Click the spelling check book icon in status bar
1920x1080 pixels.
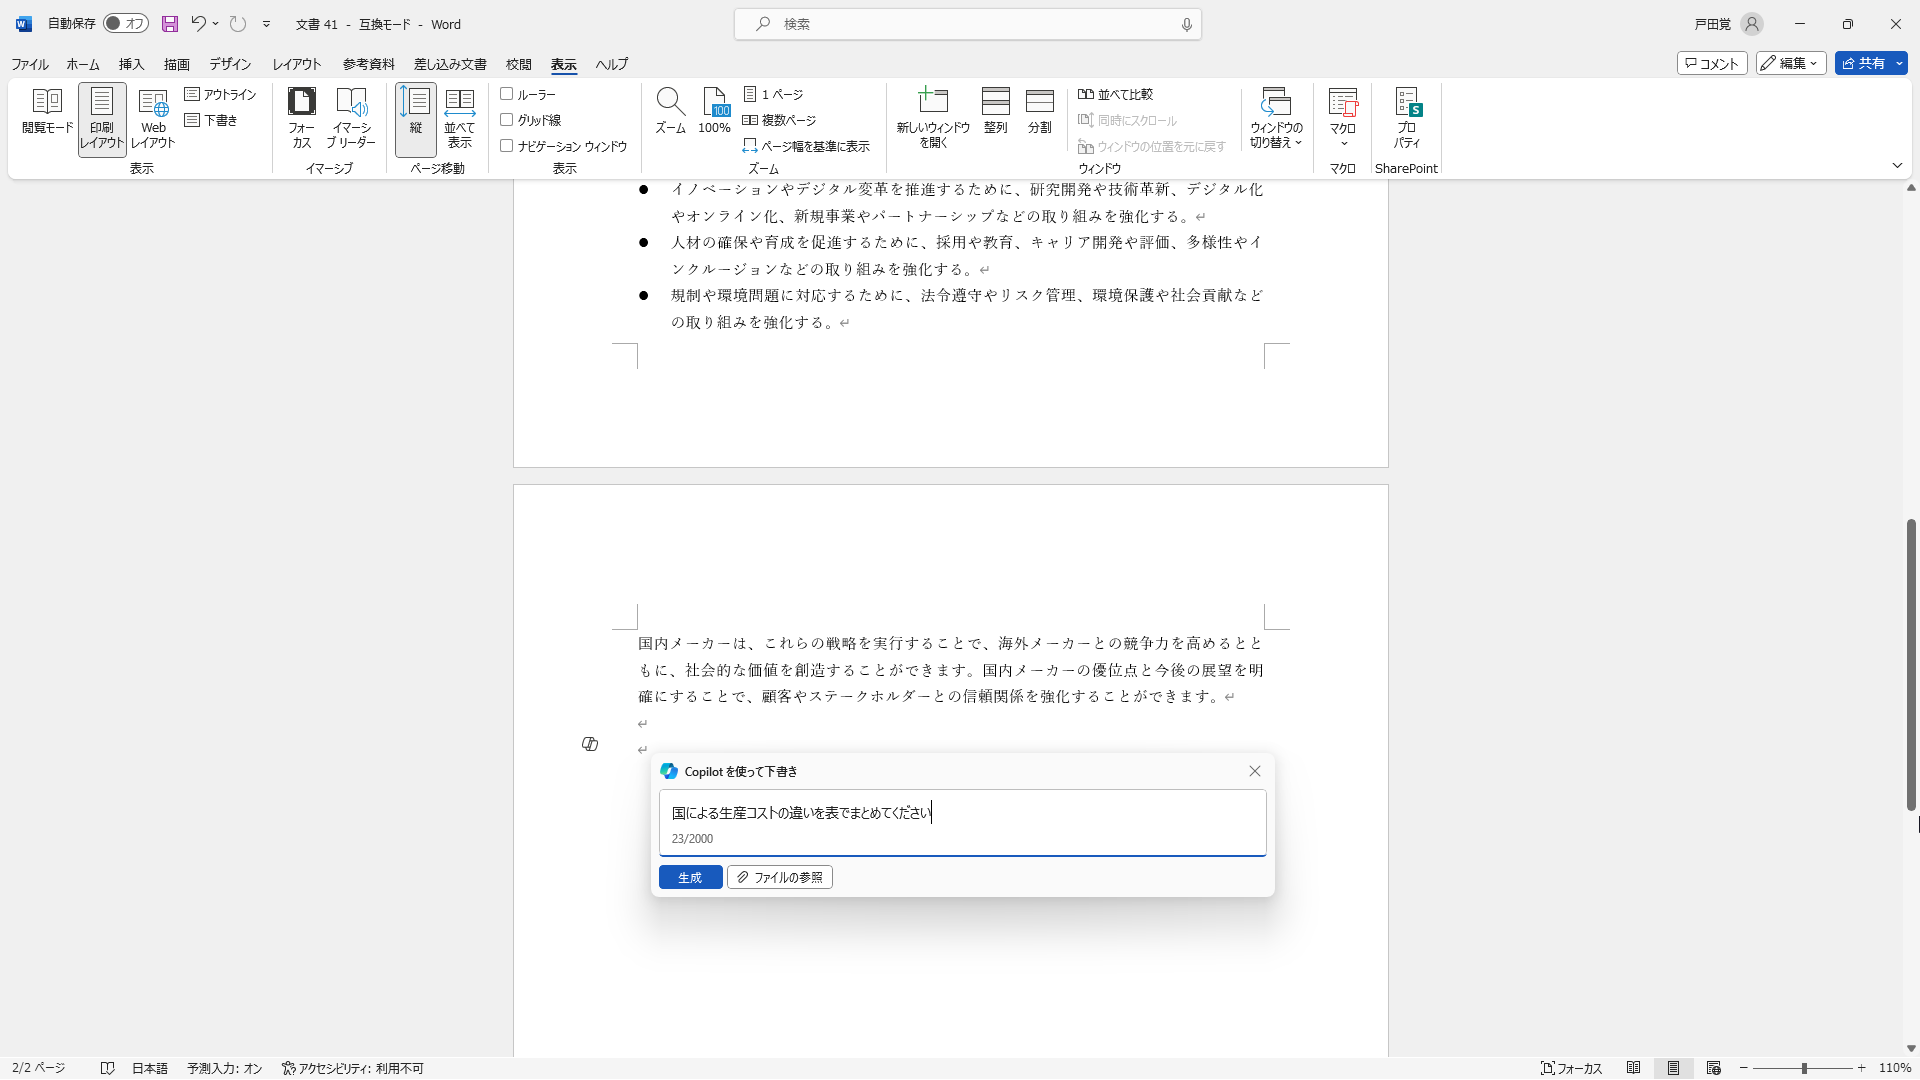click(x=108, y=1068)
